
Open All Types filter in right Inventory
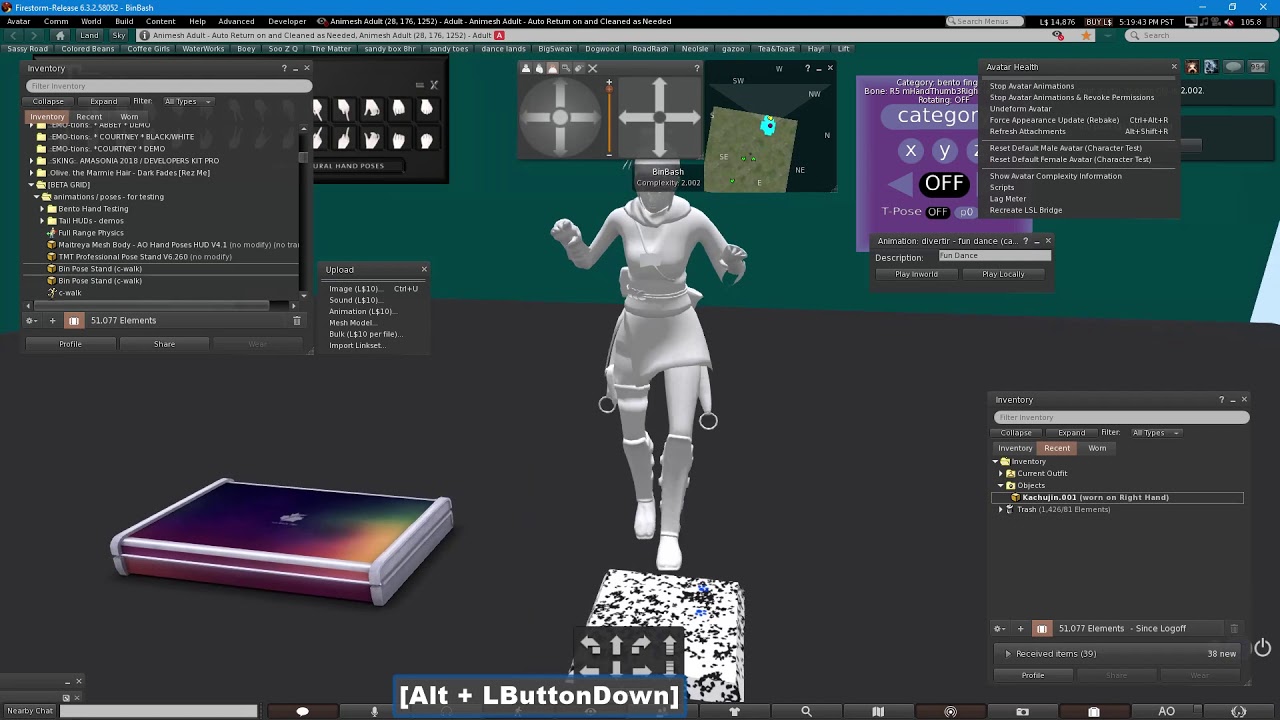pos(1156,433)
